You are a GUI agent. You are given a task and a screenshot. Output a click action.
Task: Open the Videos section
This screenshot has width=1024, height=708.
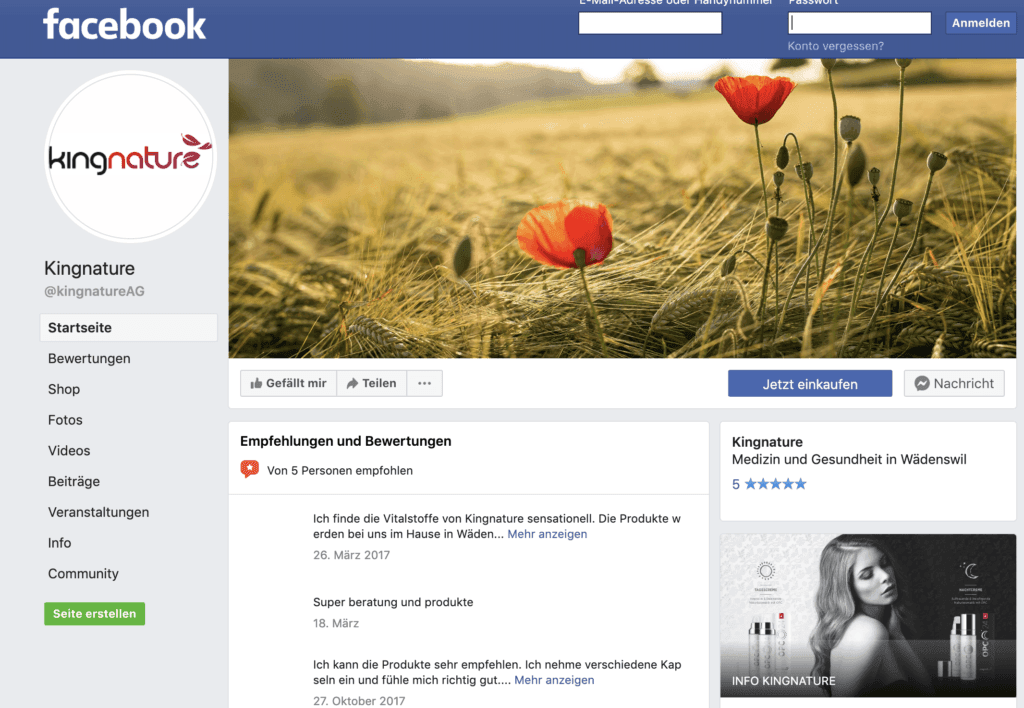coord(69,451)
